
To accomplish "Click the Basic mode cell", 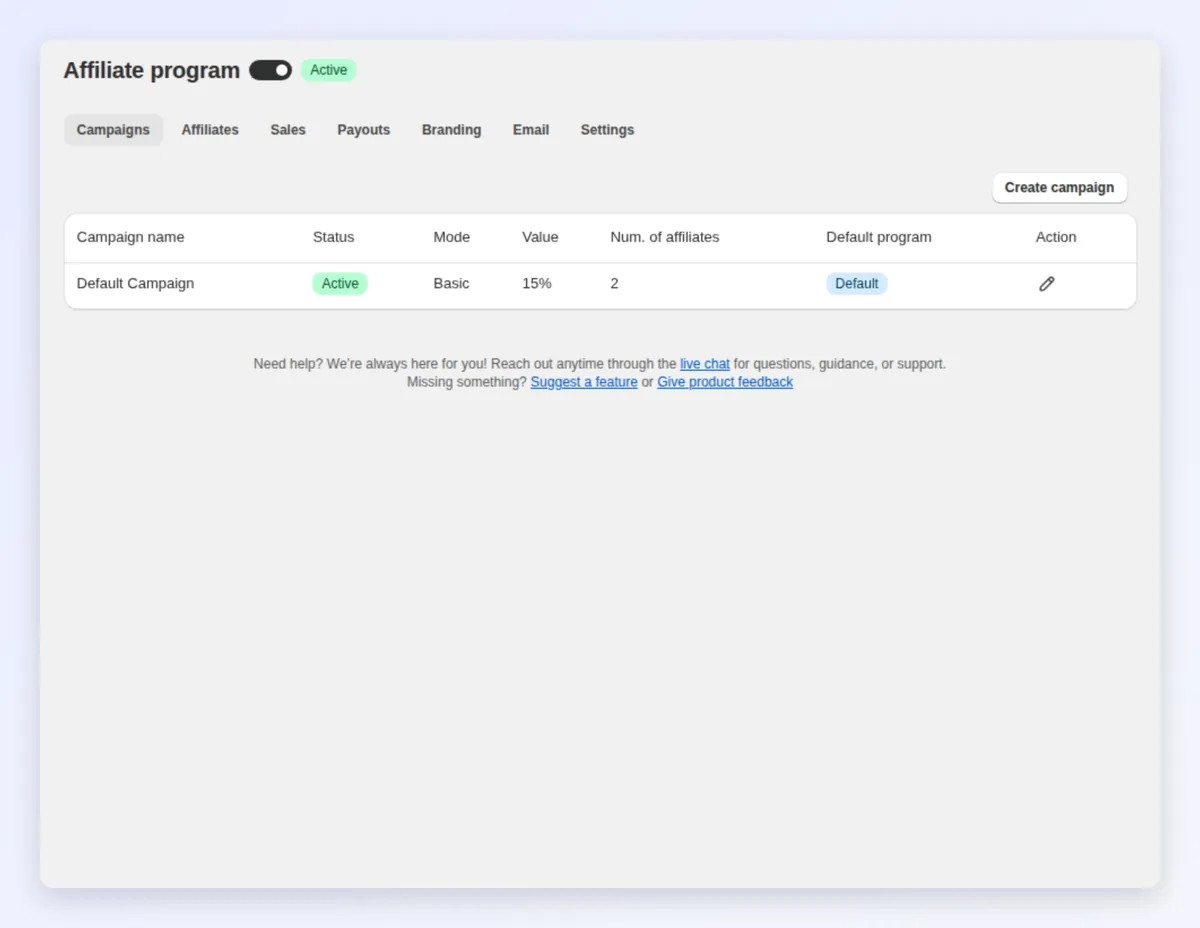I will pyautogui.click(x=451, y=284).
